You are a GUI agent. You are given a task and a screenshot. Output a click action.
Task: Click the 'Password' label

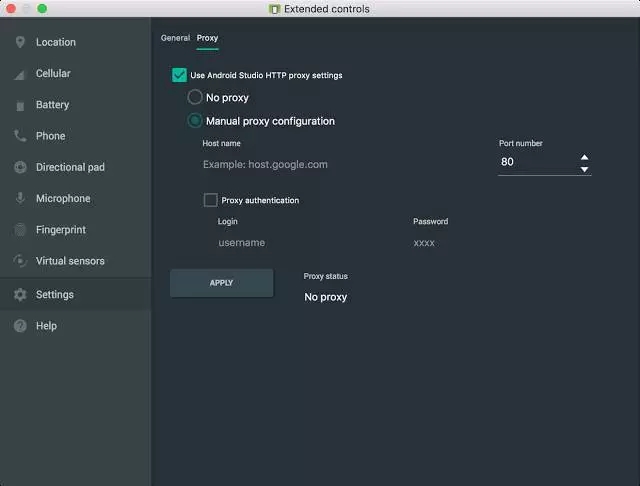pyautogui.click(x=430, y=221)
